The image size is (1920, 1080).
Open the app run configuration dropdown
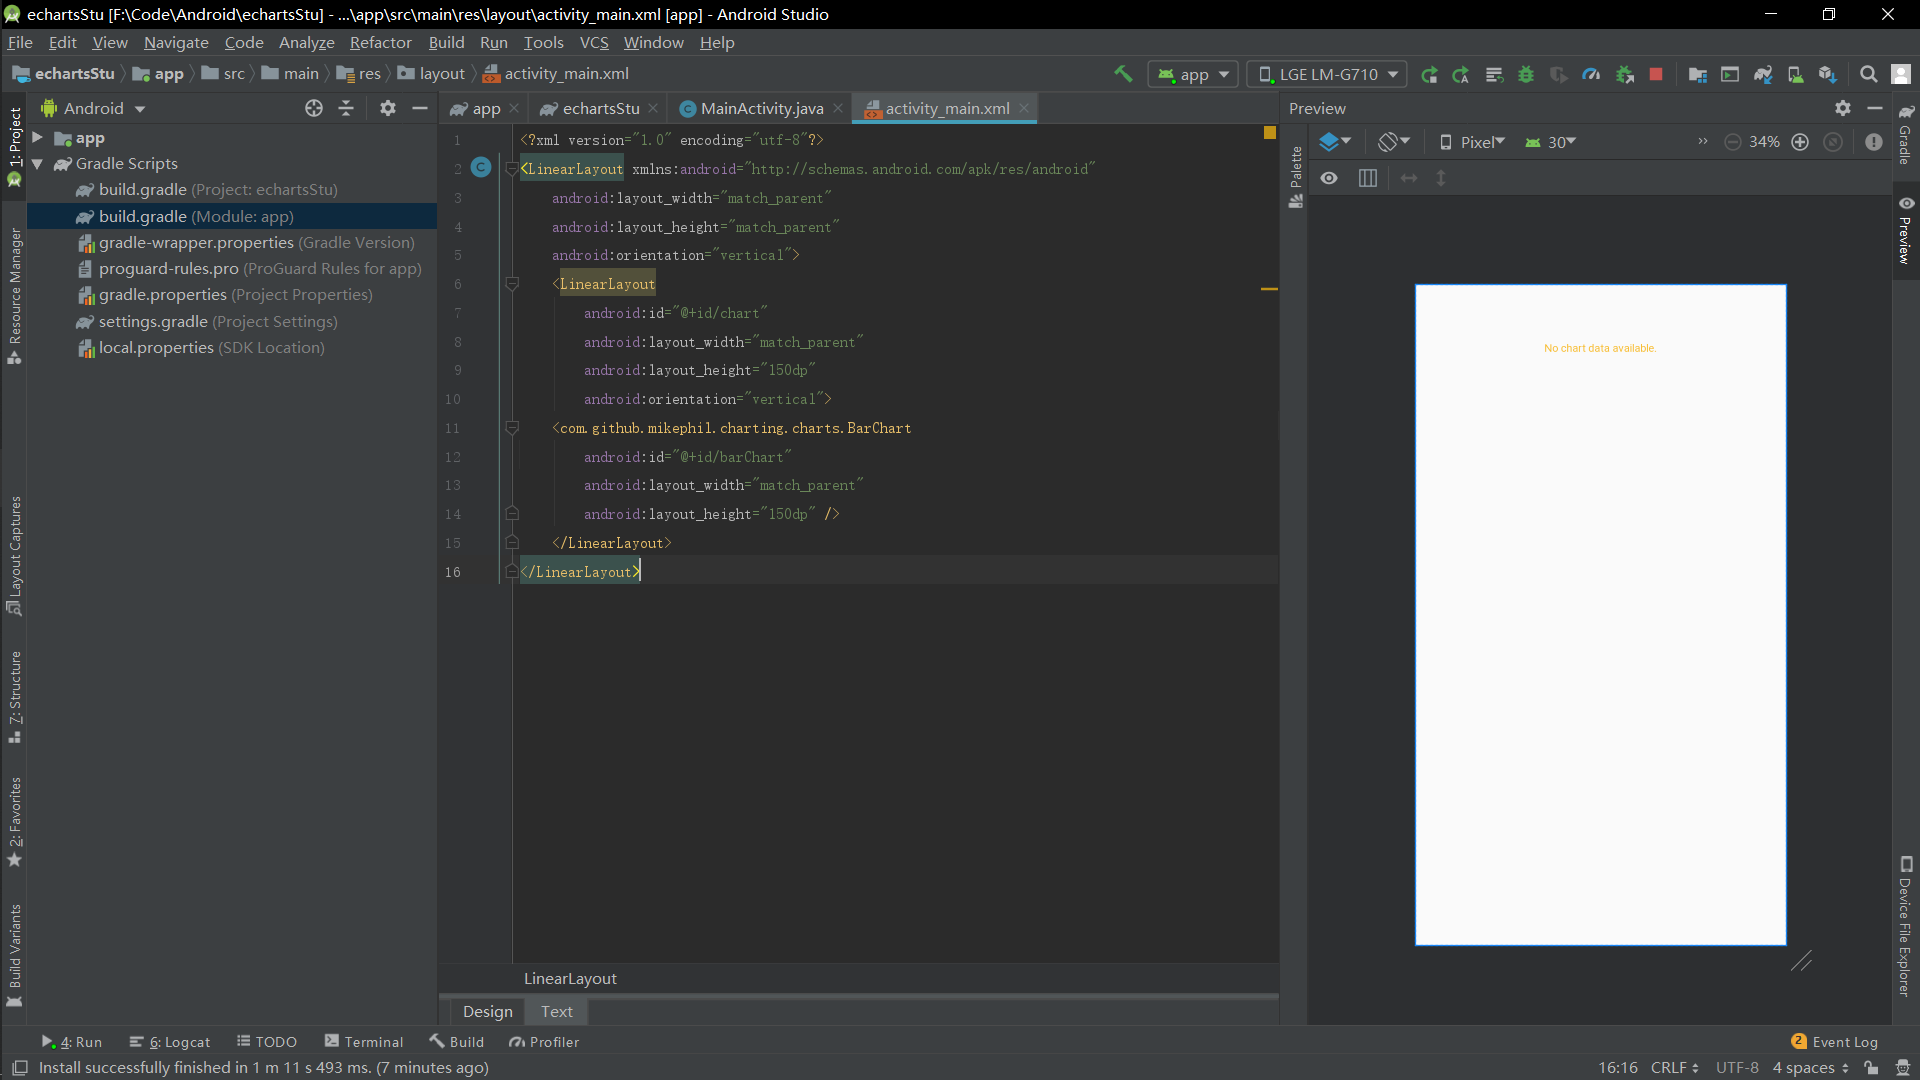coord(1194,74)
